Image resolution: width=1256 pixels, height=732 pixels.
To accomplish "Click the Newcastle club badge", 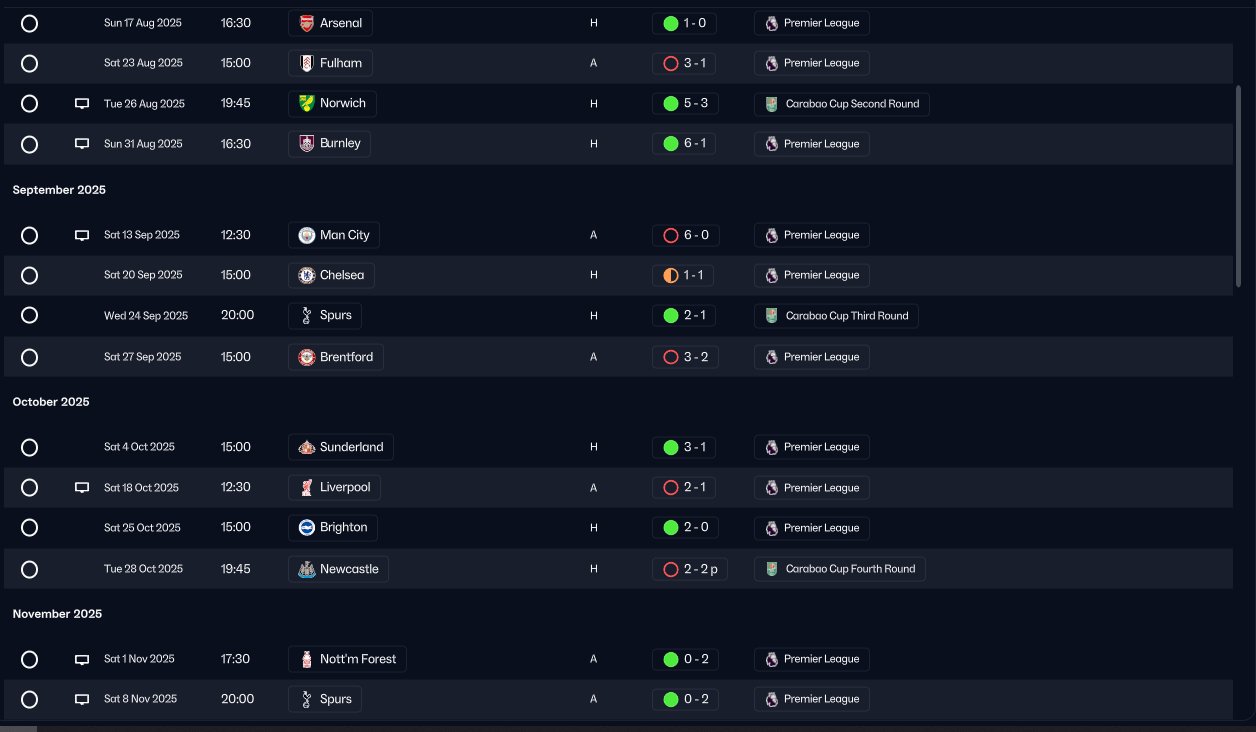I will [x=307, y=569].
